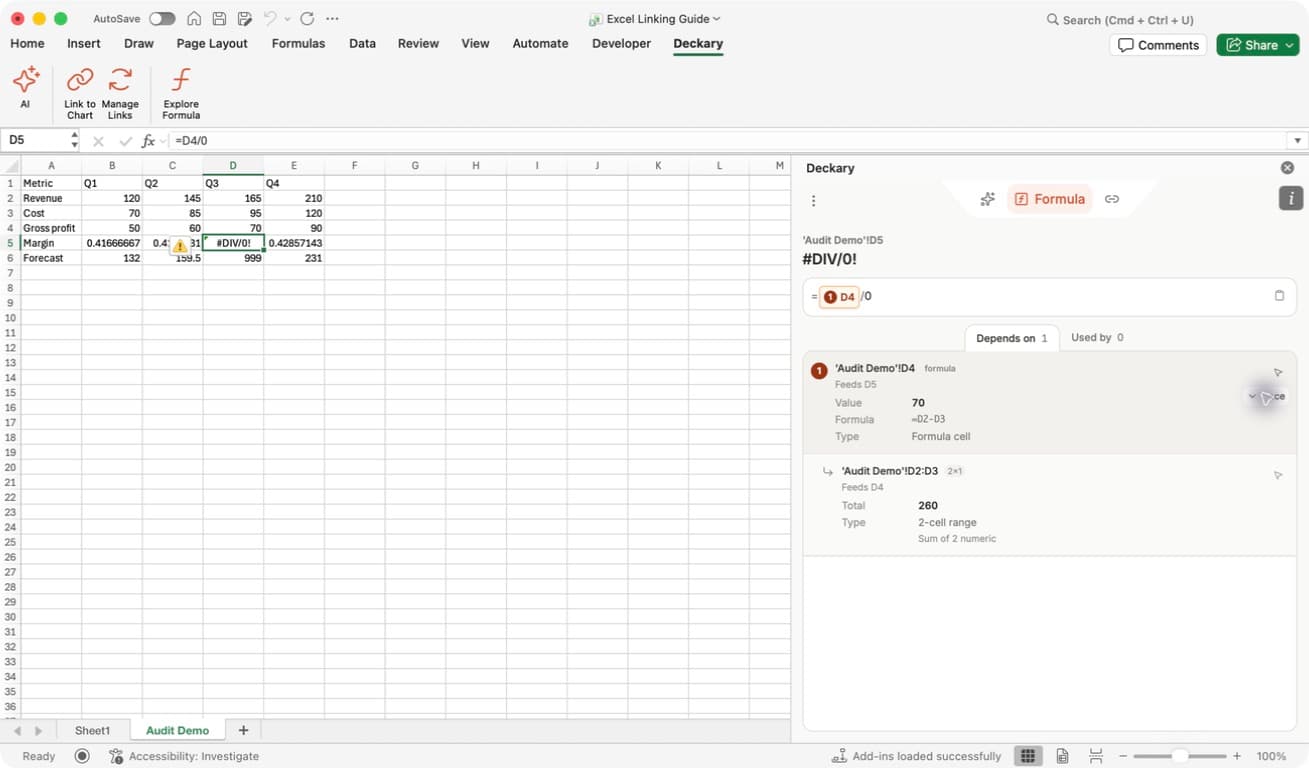Open the three-dot menu in Deckary panel
This screenshot has width=1309, height=768.
(813, 201)
